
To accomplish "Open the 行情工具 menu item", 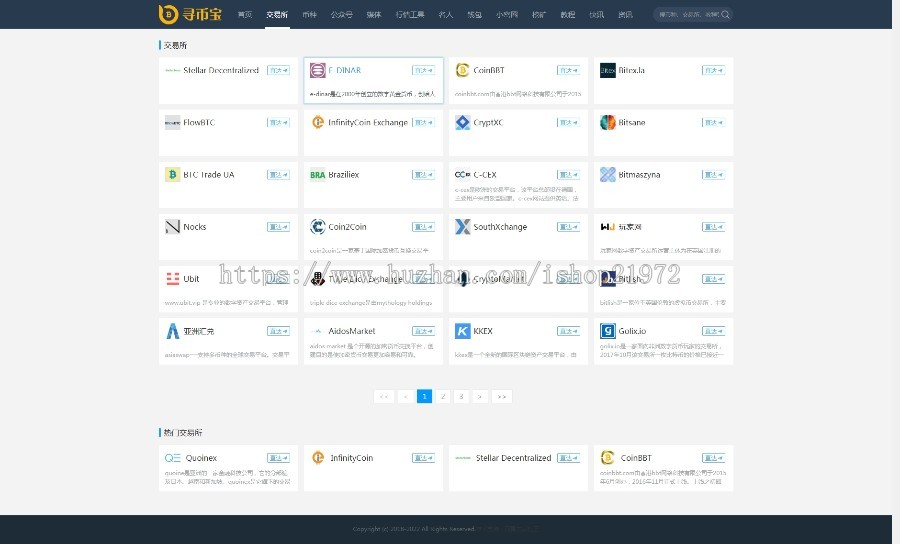I will (x=410, y=14).
